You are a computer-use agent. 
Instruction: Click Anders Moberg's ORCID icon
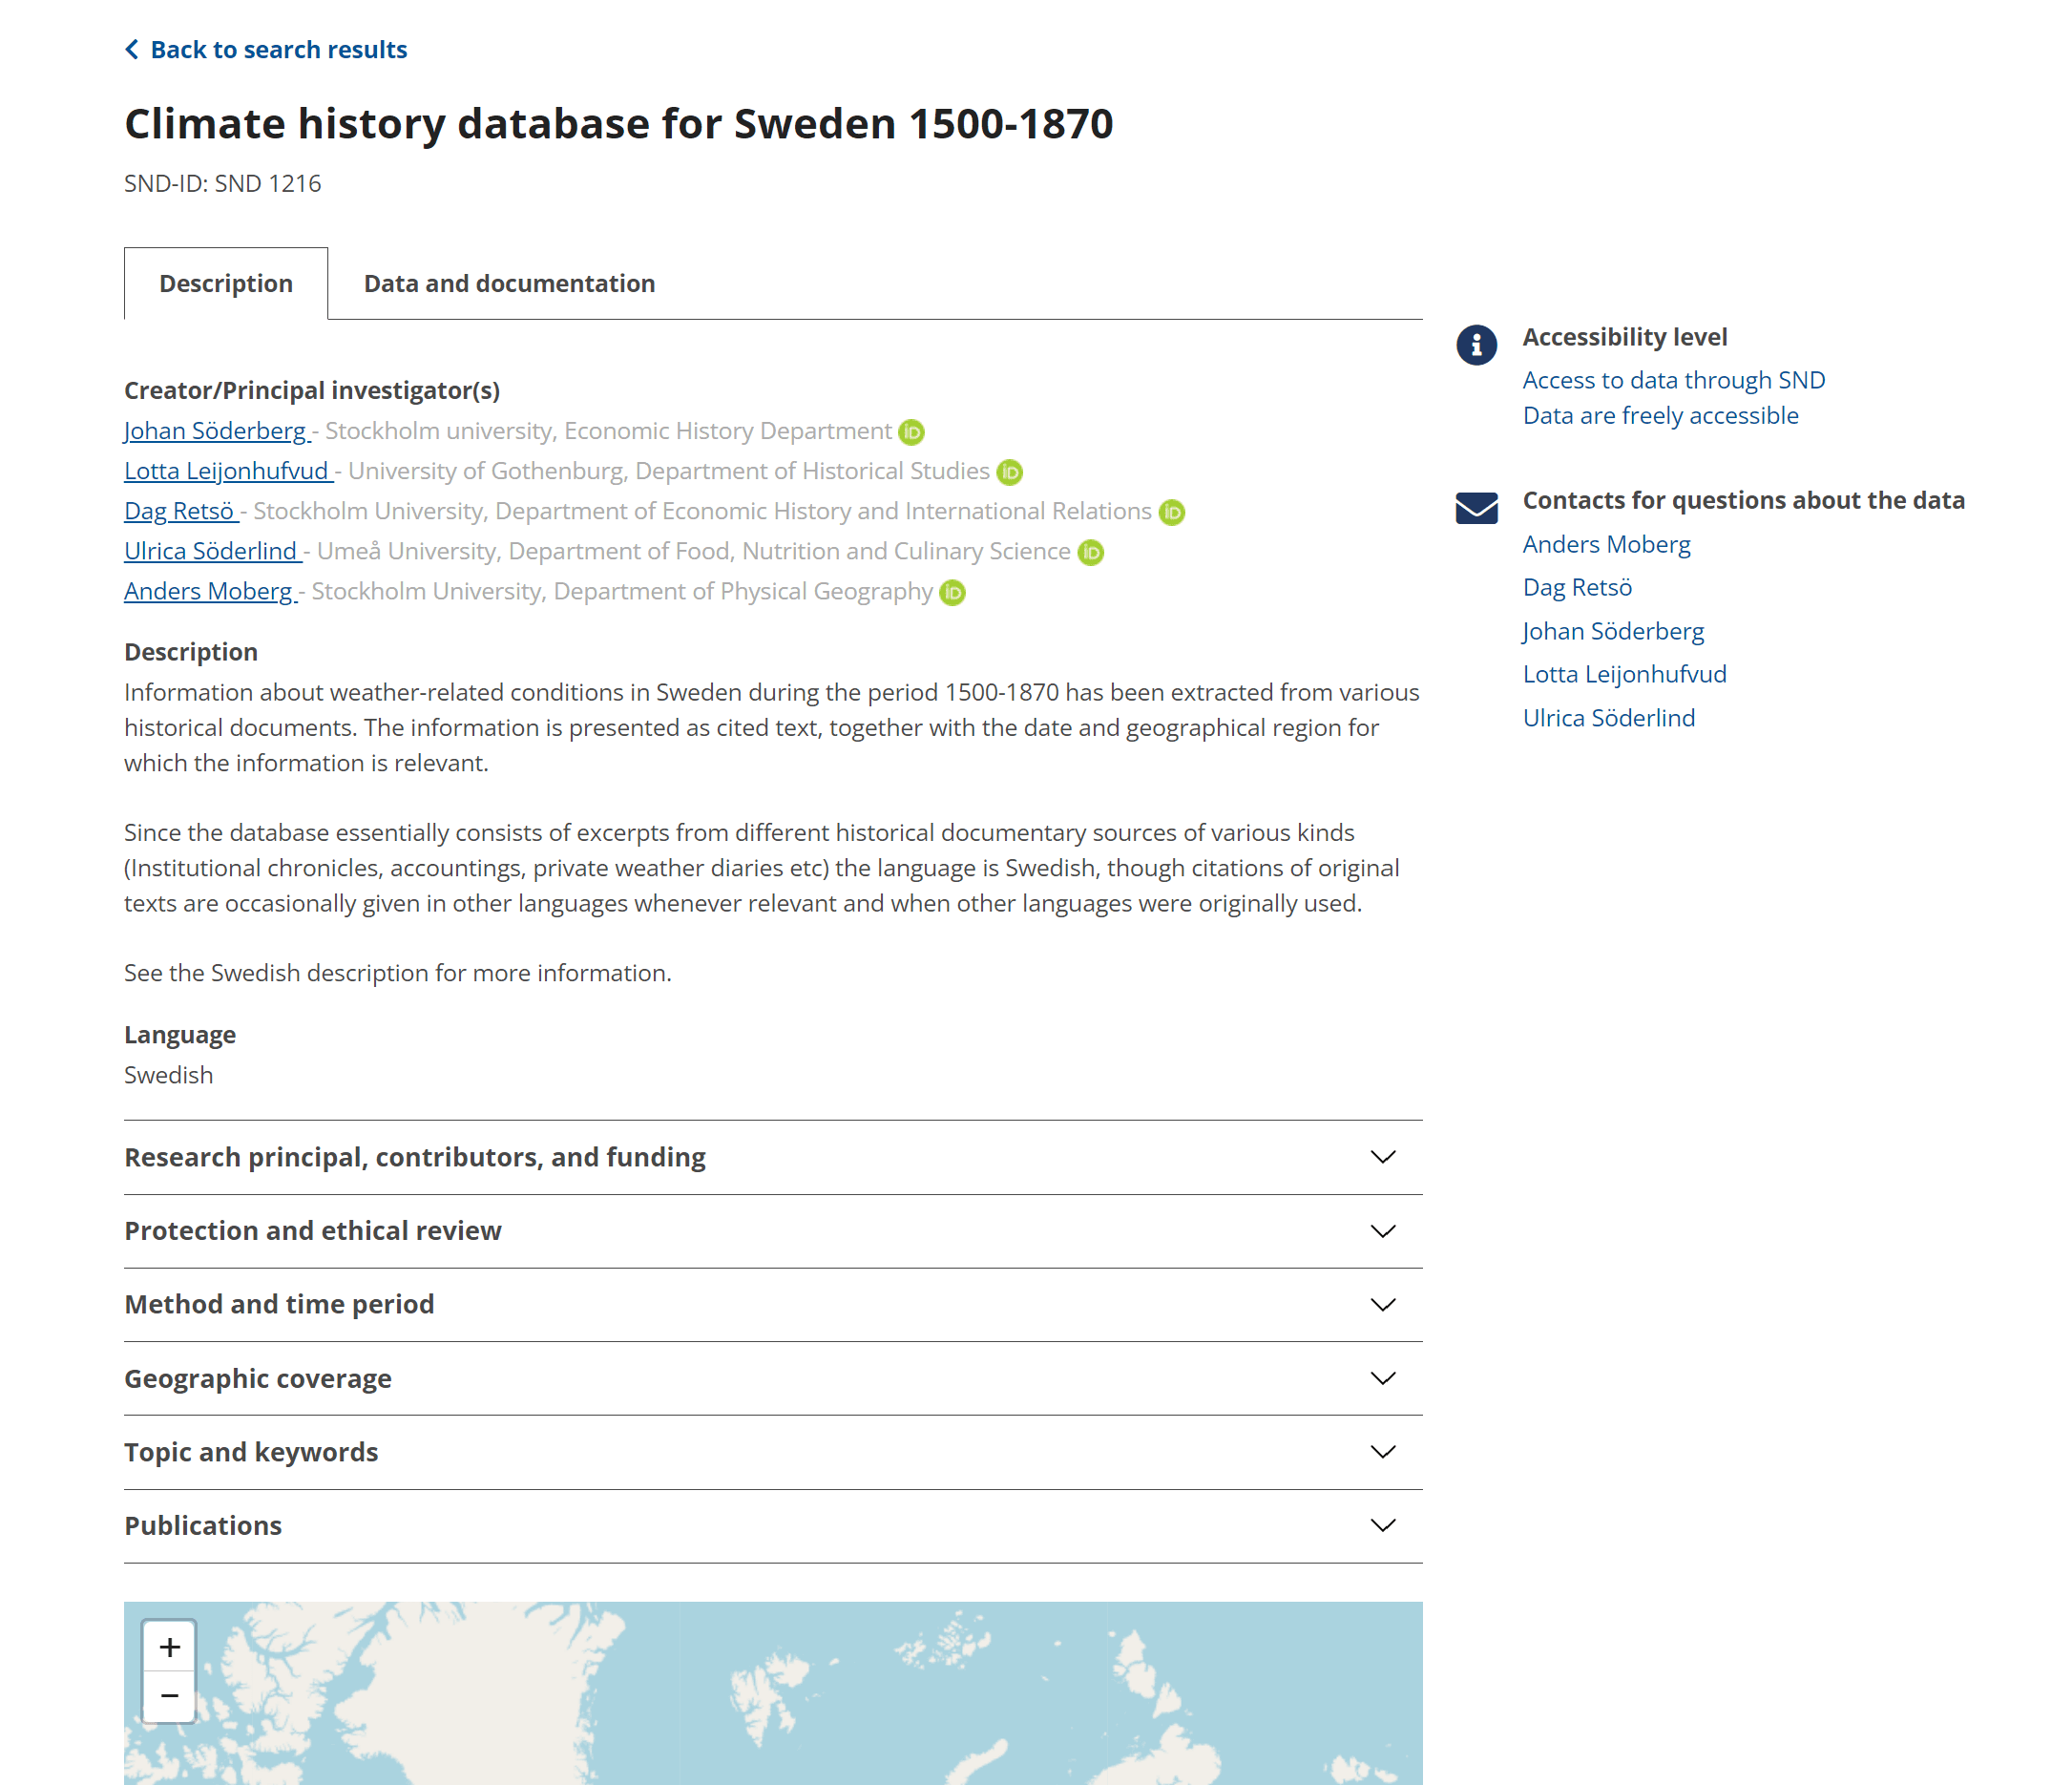[x=953, y=593]
